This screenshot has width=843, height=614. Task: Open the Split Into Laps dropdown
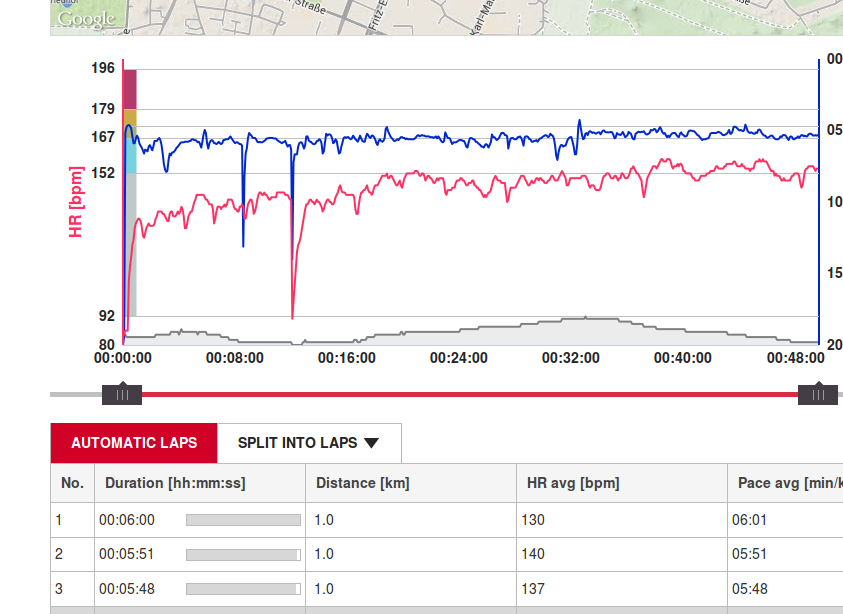(x=308, y=443)
